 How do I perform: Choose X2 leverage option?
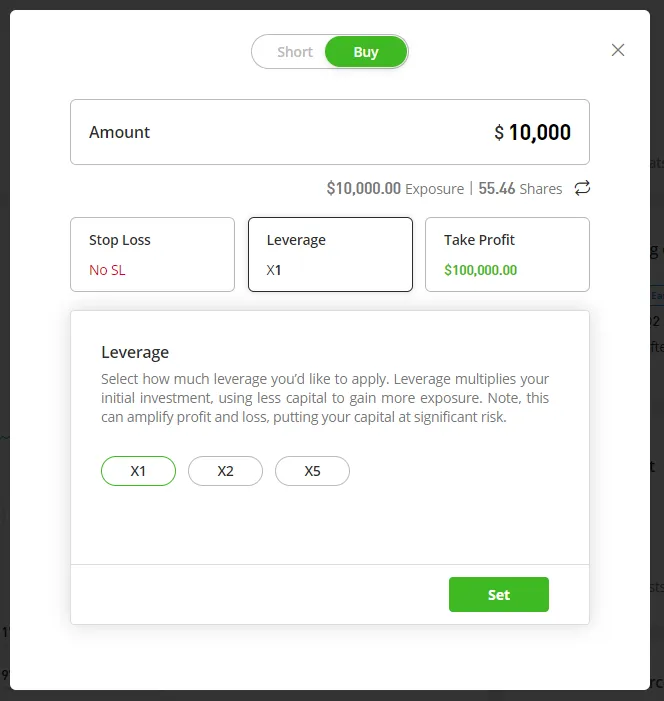[x=225, y=471]
